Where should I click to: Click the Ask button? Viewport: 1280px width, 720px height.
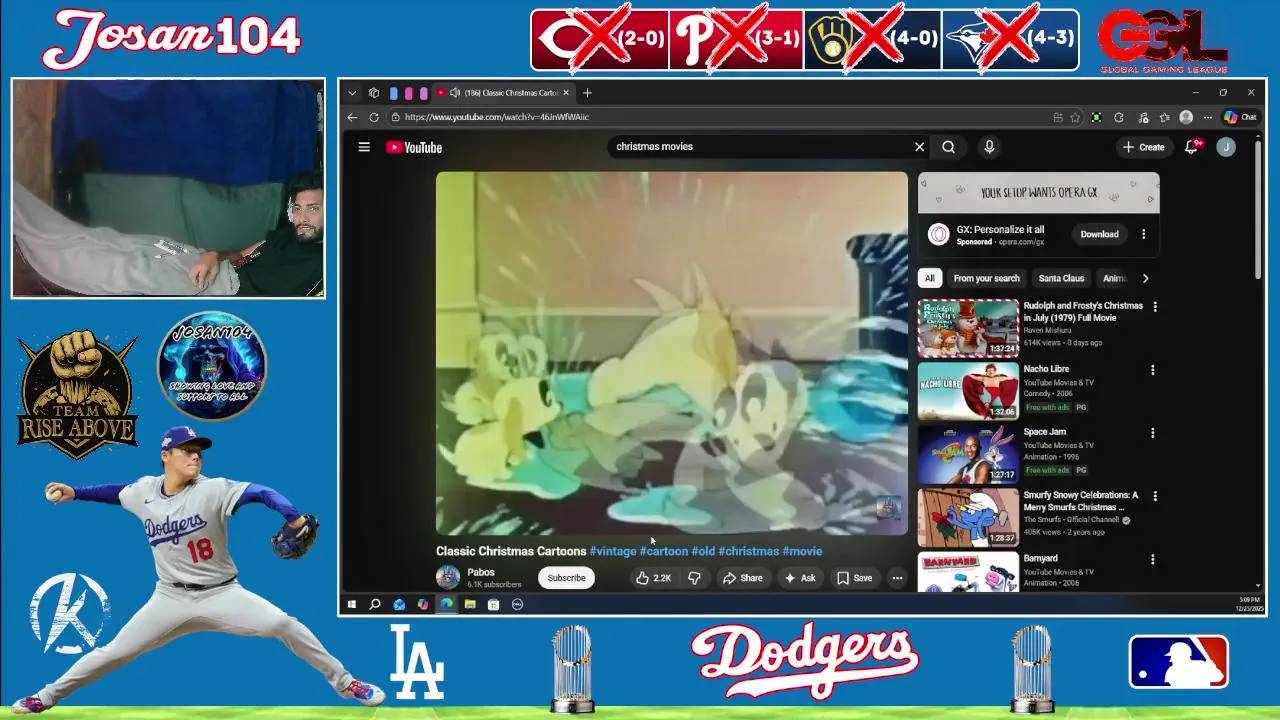pos(800,578)
